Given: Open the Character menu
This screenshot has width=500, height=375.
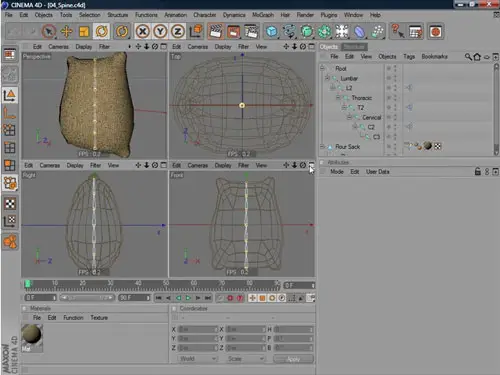Looking at the screenshot, I should point(205,15).
